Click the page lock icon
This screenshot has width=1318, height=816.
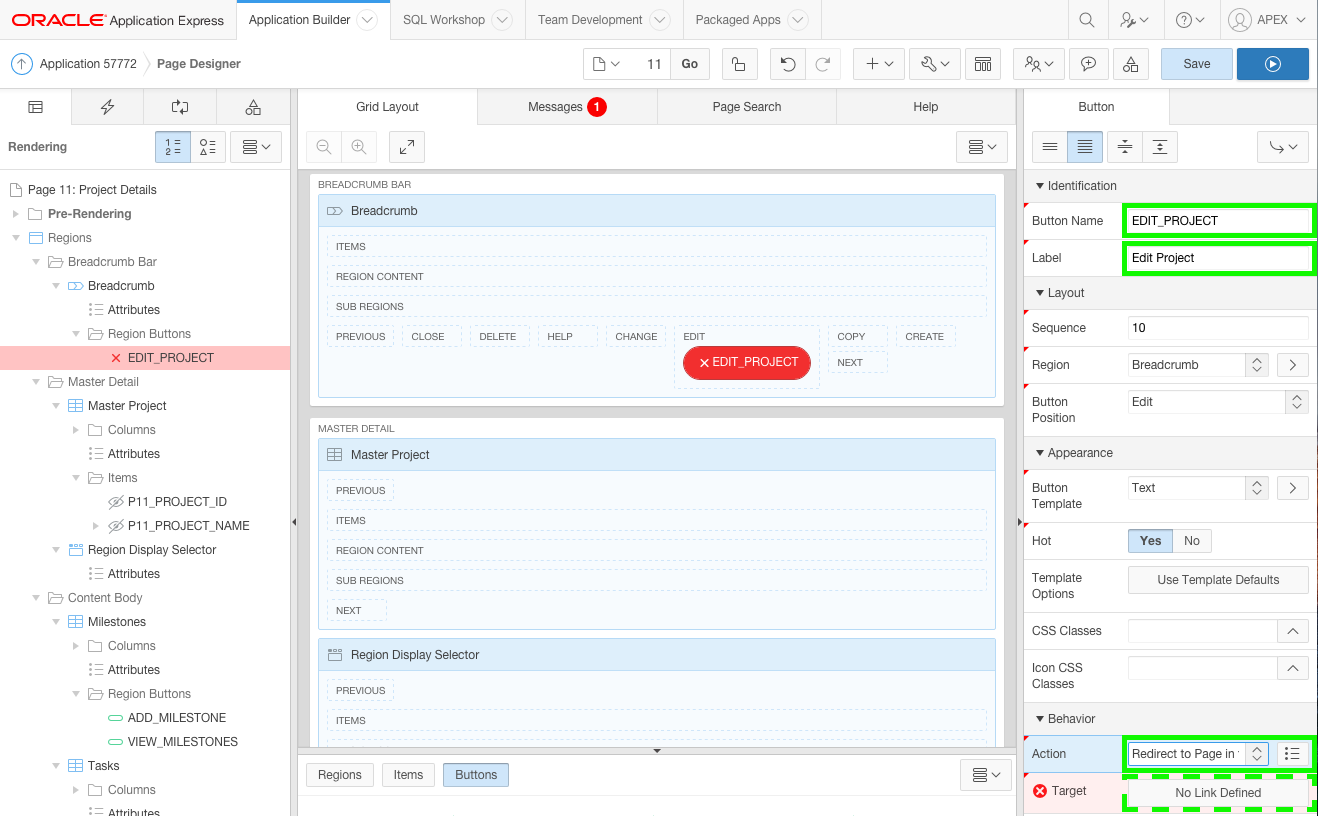(x=738, y=64)
